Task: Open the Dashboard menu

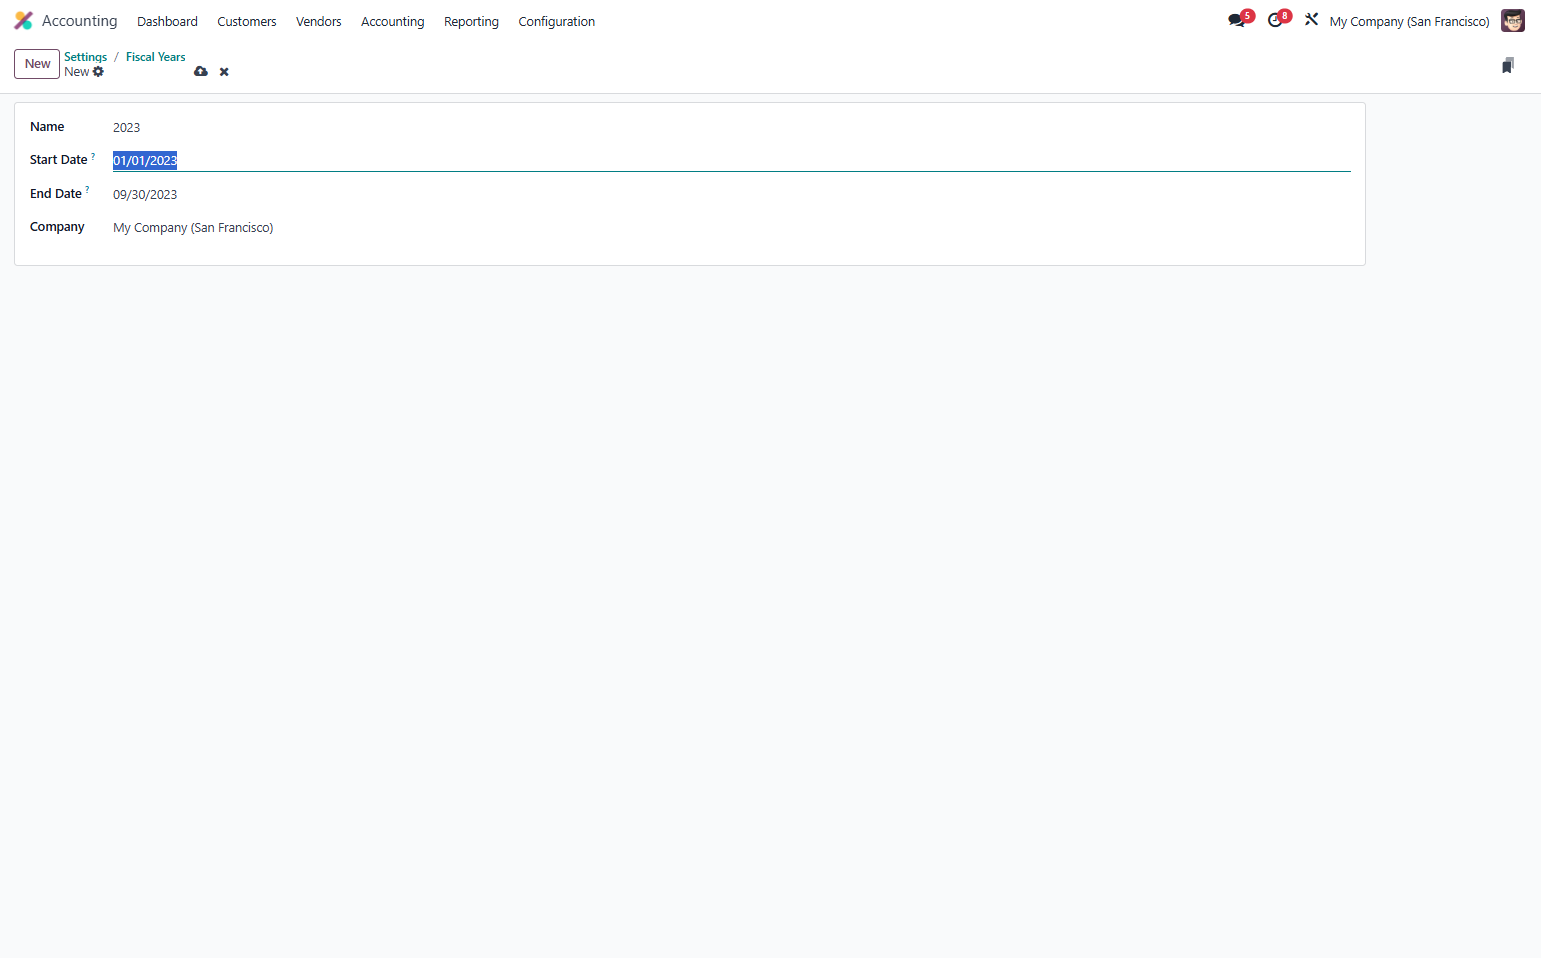Action: tap(167, 21)
